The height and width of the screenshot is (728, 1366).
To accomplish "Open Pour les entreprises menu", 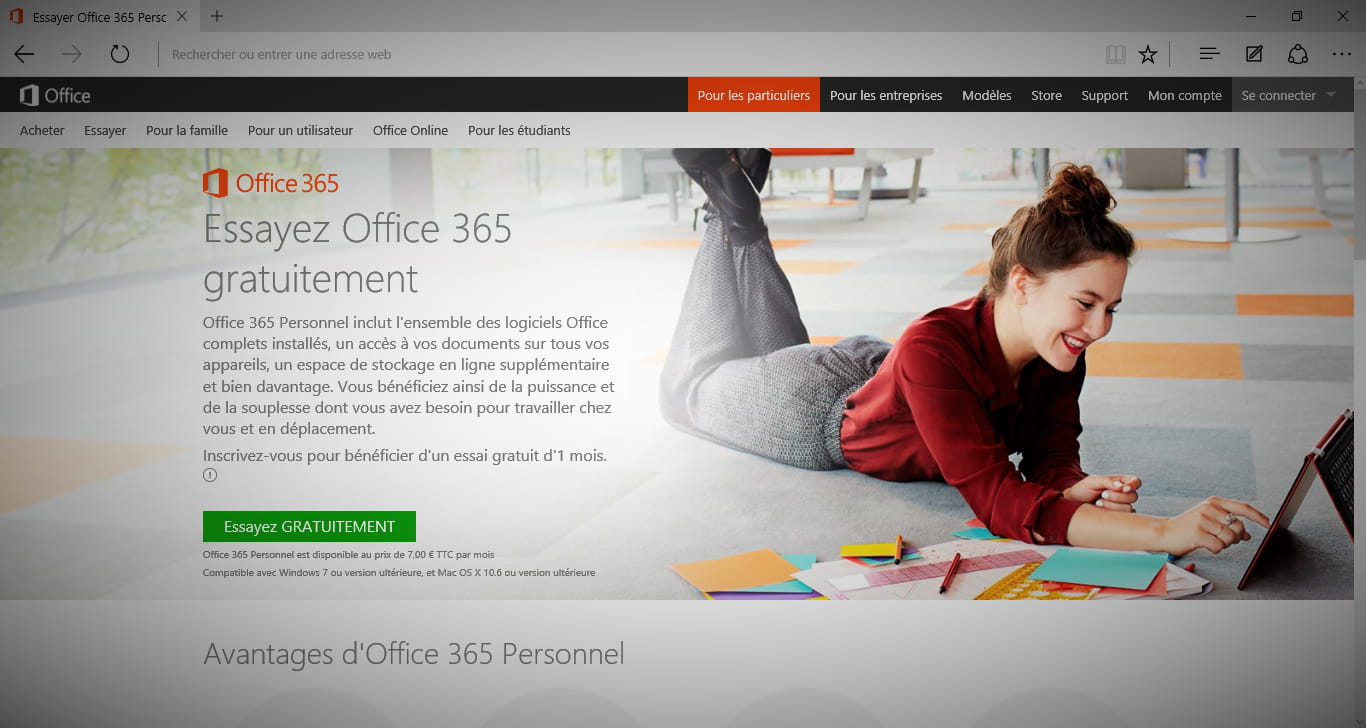I will pos(886,96).
